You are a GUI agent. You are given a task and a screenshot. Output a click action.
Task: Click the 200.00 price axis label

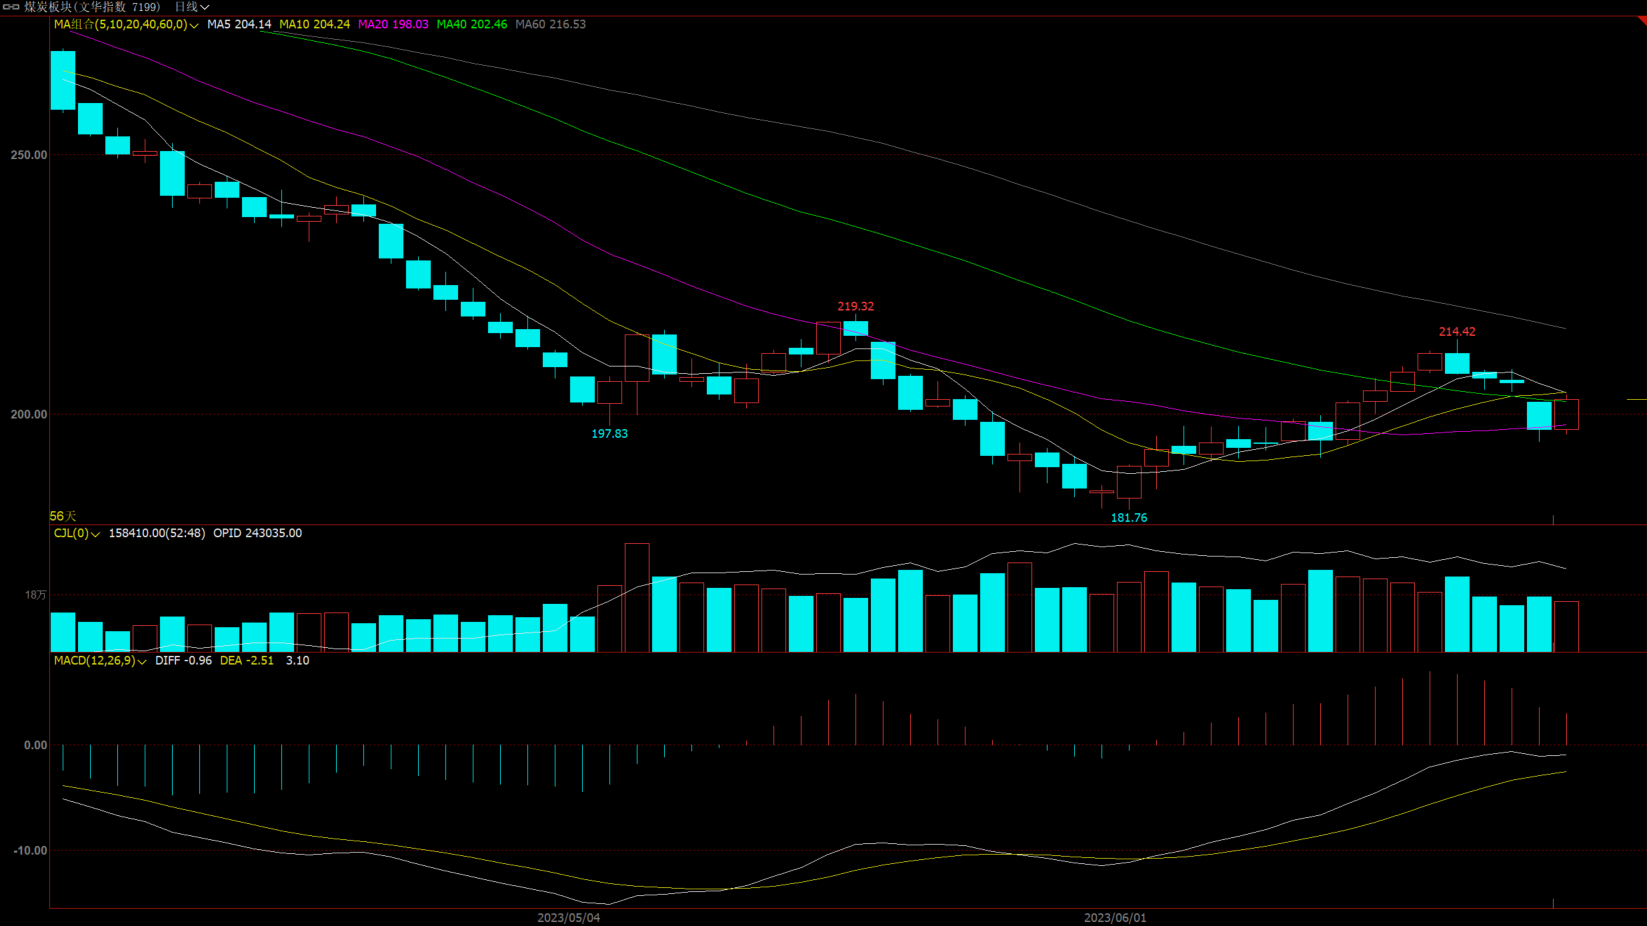28,414
